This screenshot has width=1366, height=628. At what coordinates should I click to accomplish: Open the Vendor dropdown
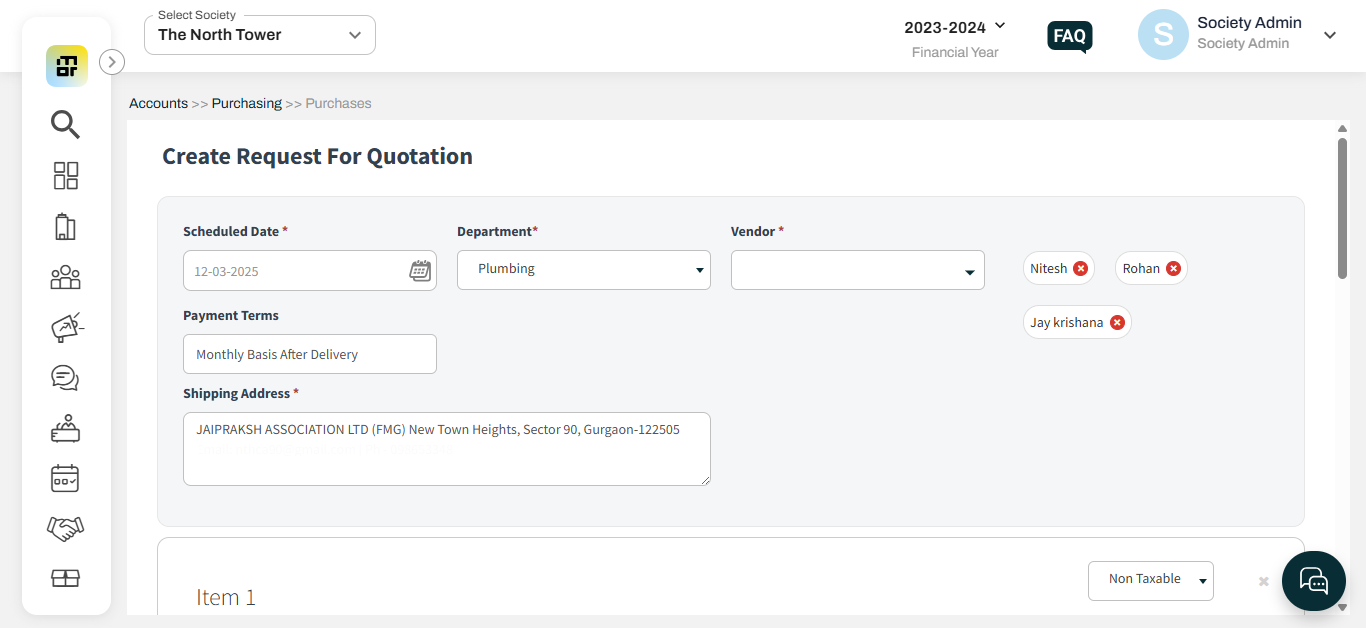(857, 271)
